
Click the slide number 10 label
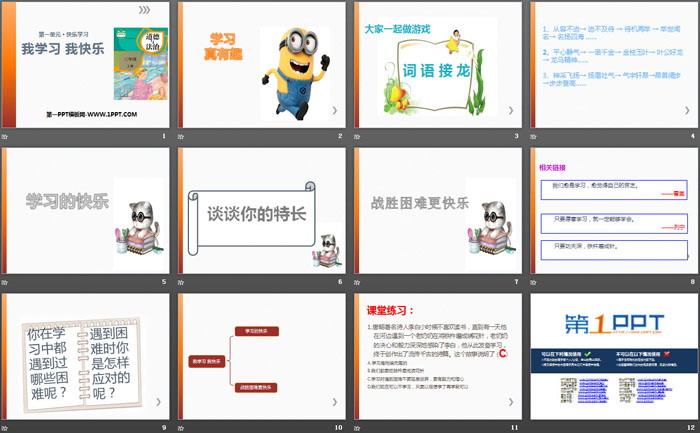[338, 428]
